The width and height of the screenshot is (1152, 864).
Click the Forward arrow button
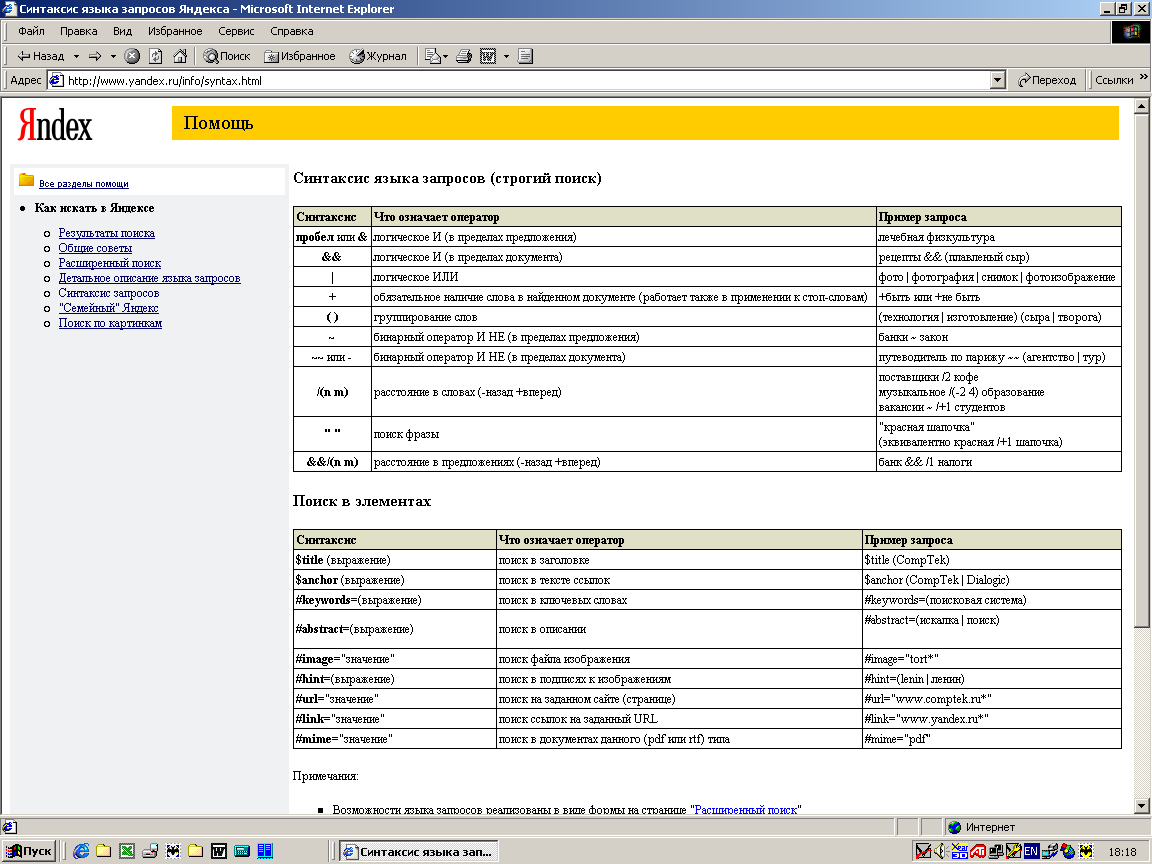point(95,56)
